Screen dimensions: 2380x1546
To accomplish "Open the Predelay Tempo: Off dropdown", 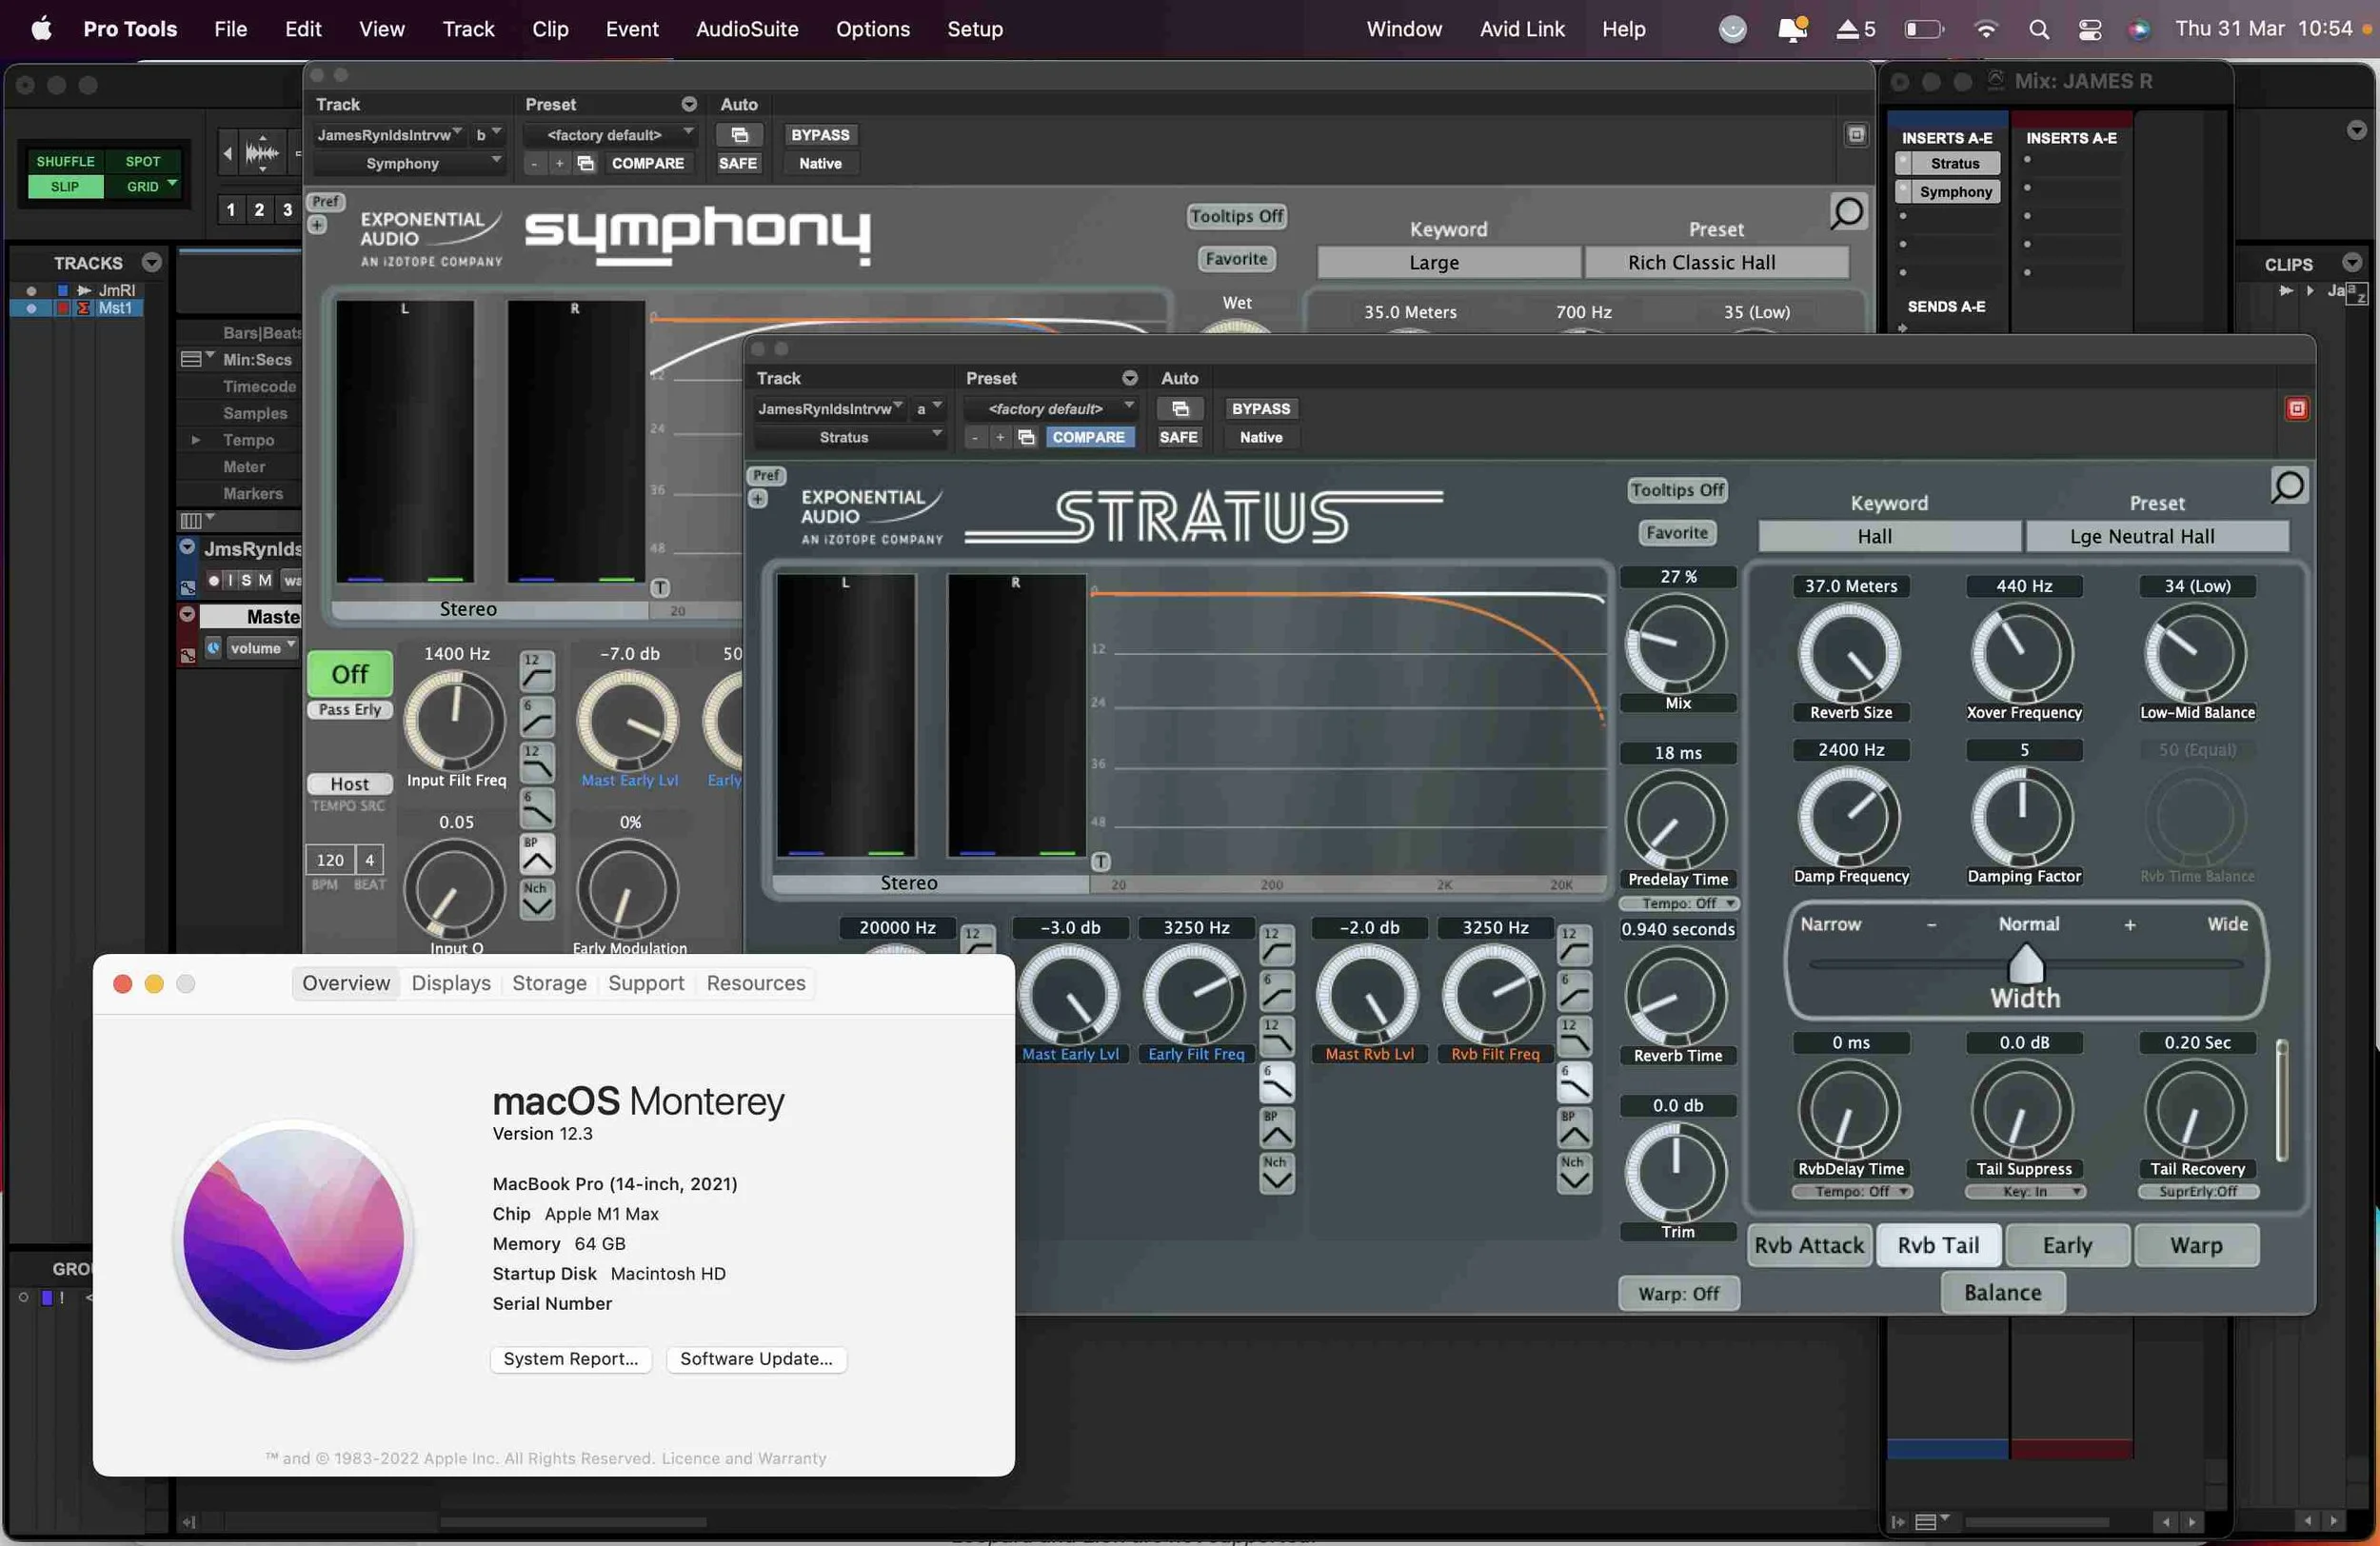I will (x=1678, y=903).
